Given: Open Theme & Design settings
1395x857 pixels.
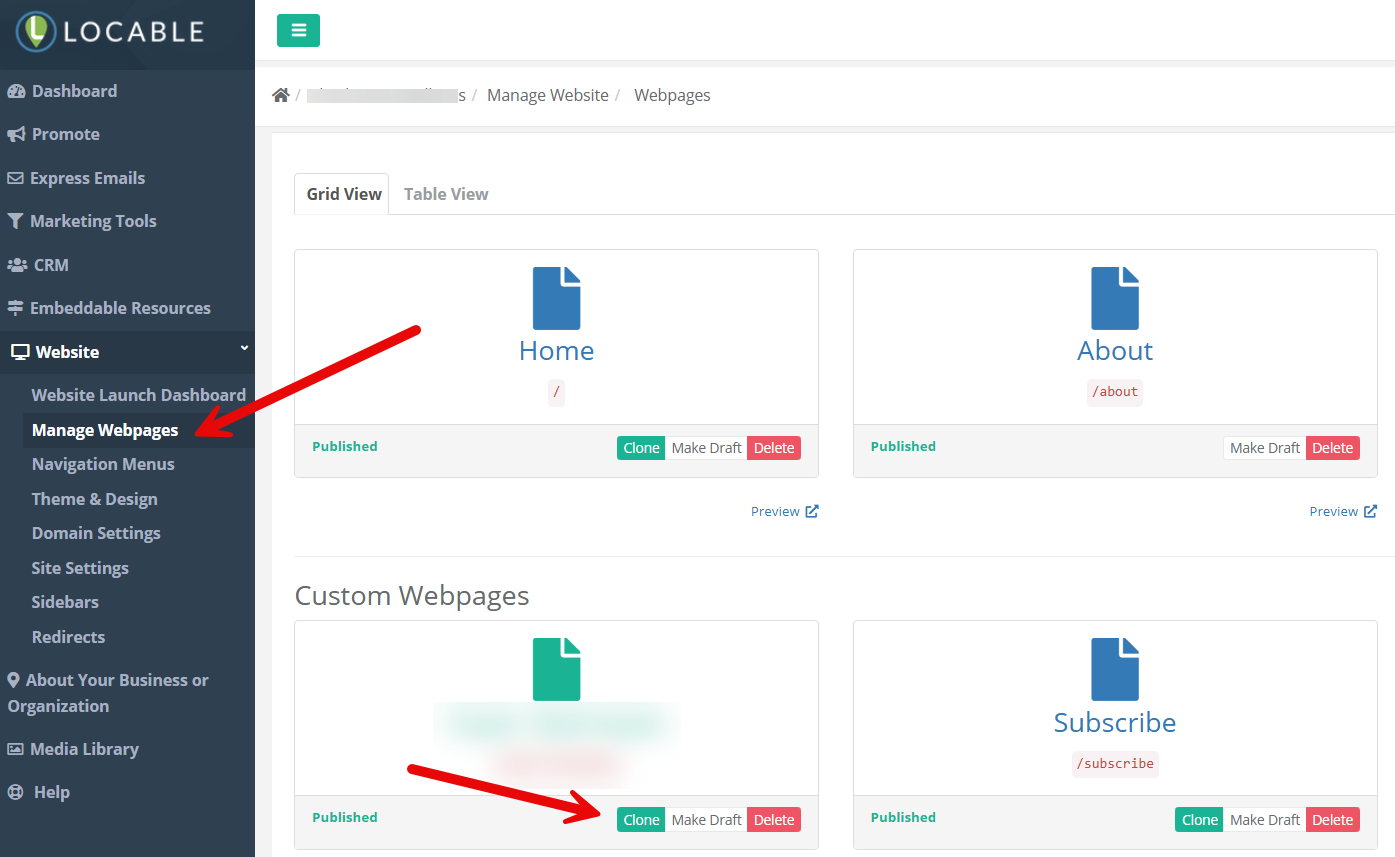Looking at the screenshot, I should (94, 499).
